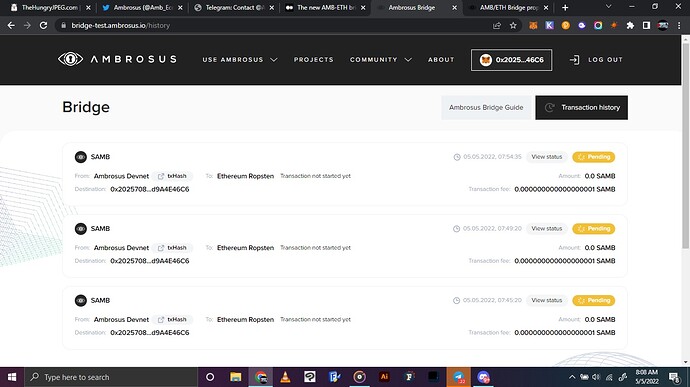Open the tab search dropdown arrow
Image resolution: width=690 pixels, height=387 pixels.
coord(609,7)
